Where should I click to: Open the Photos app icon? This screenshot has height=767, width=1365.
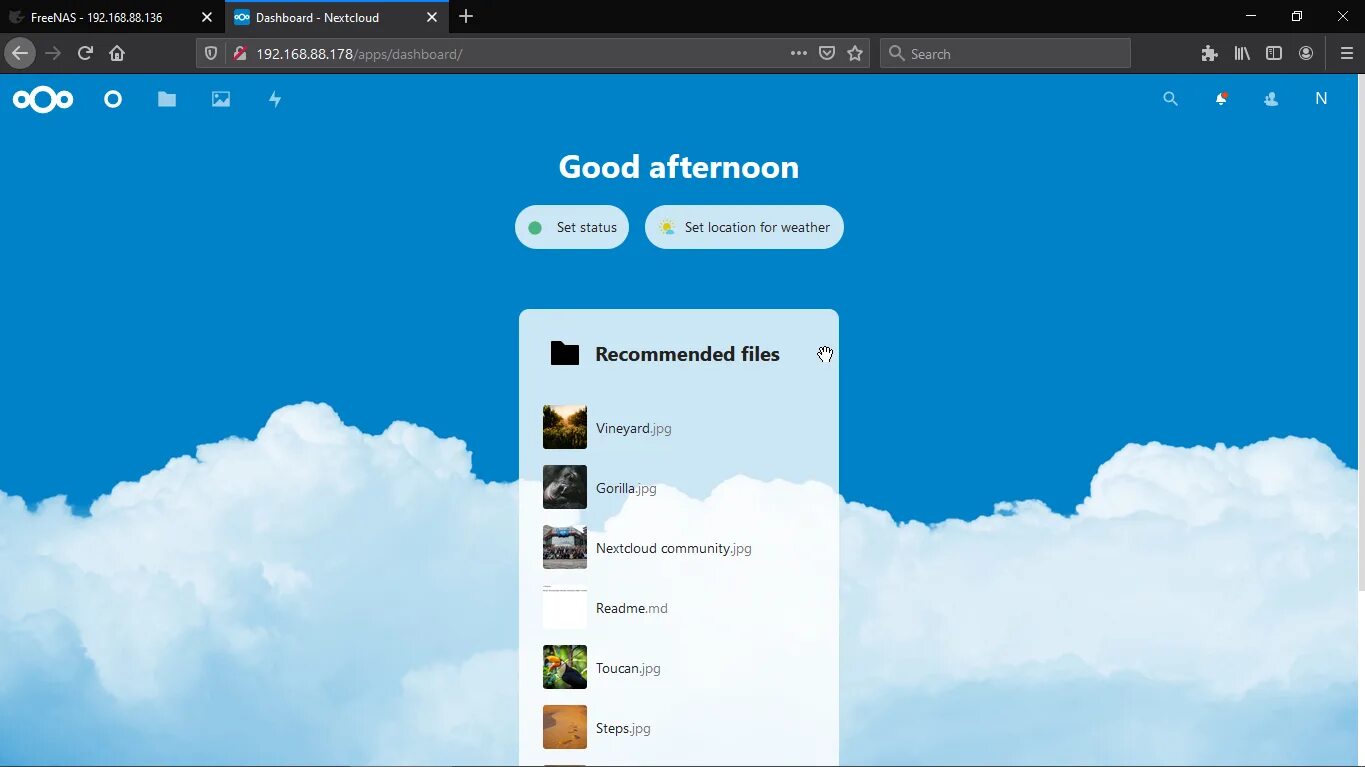point(221,99)
